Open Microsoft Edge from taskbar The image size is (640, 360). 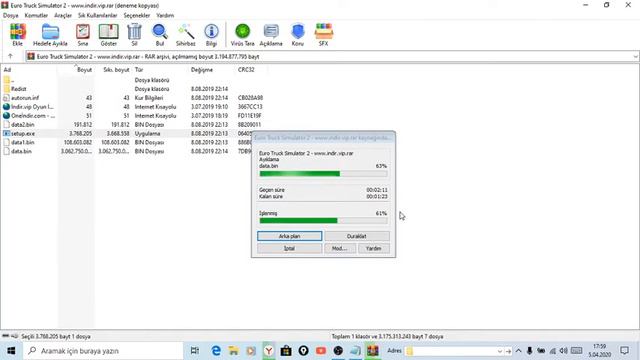pos(216,351)
